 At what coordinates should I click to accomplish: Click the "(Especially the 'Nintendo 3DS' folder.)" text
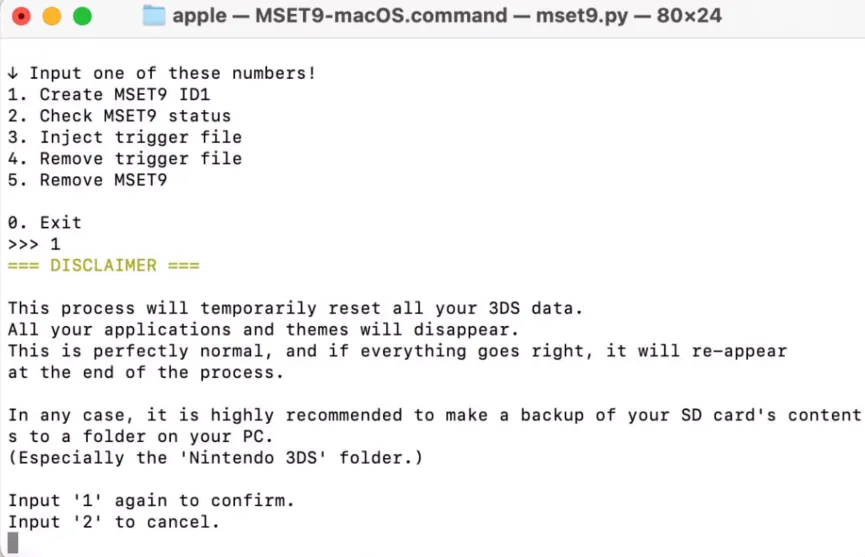coord(215,458)
